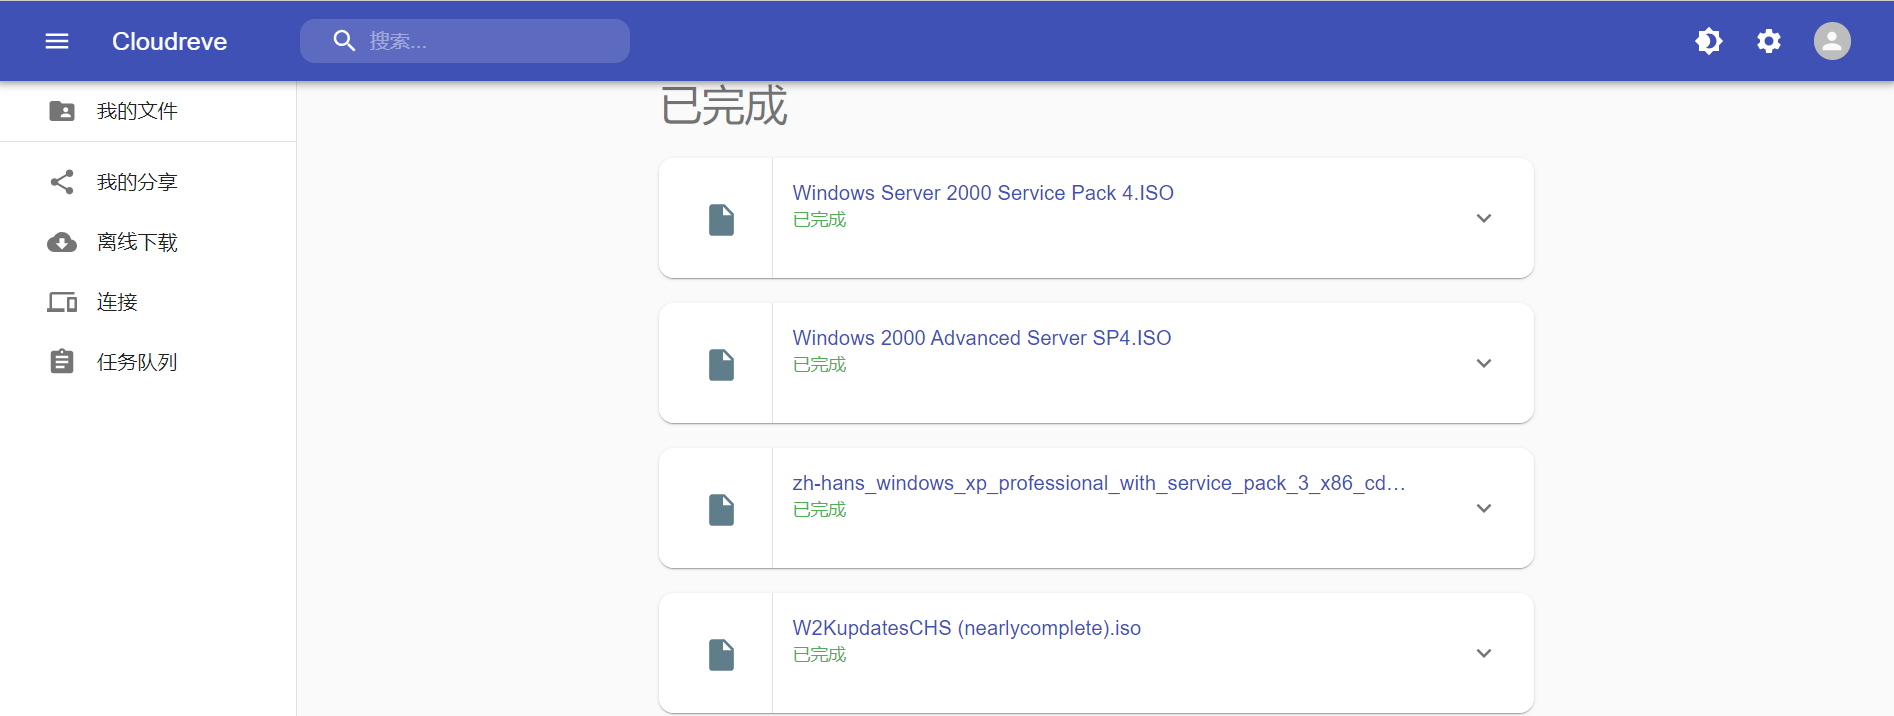Go to 我的分享 in sidebar
1894x716 pixels.
pyautogui.click(x=148, y=182)
